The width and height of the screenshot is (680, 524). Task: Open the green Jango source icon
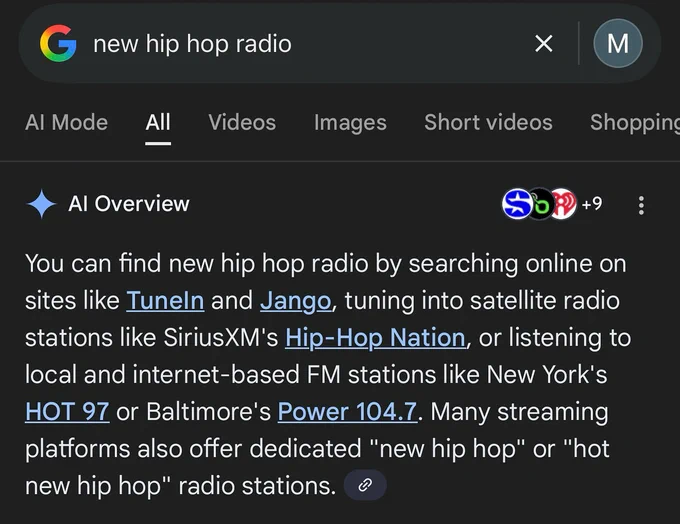point(540,204)
